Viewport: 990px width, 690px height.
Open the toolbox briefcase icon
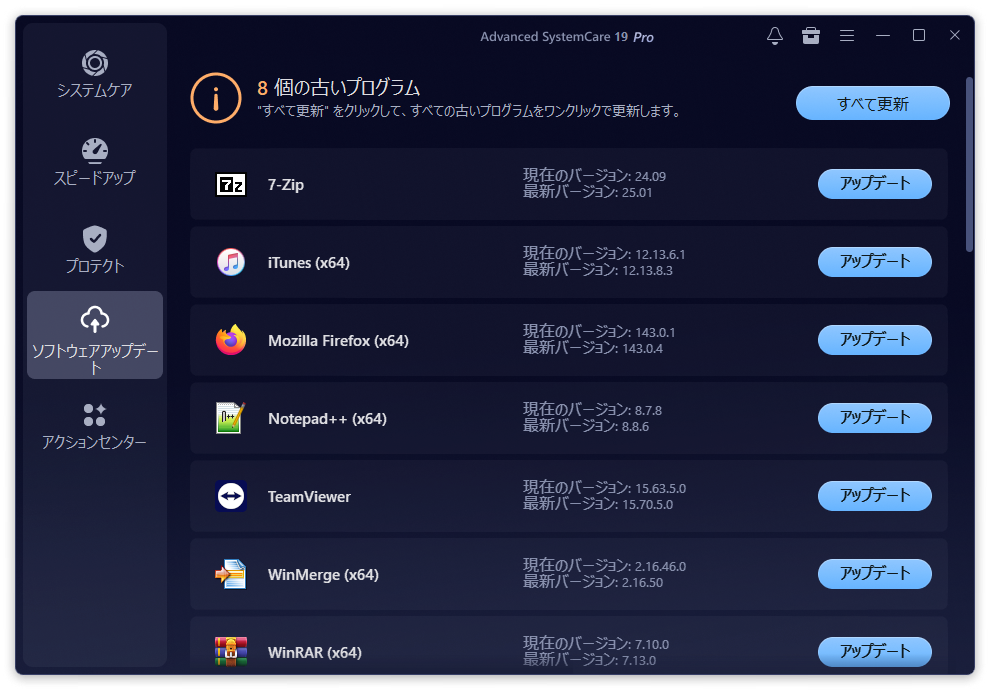[x=811, y=36]
